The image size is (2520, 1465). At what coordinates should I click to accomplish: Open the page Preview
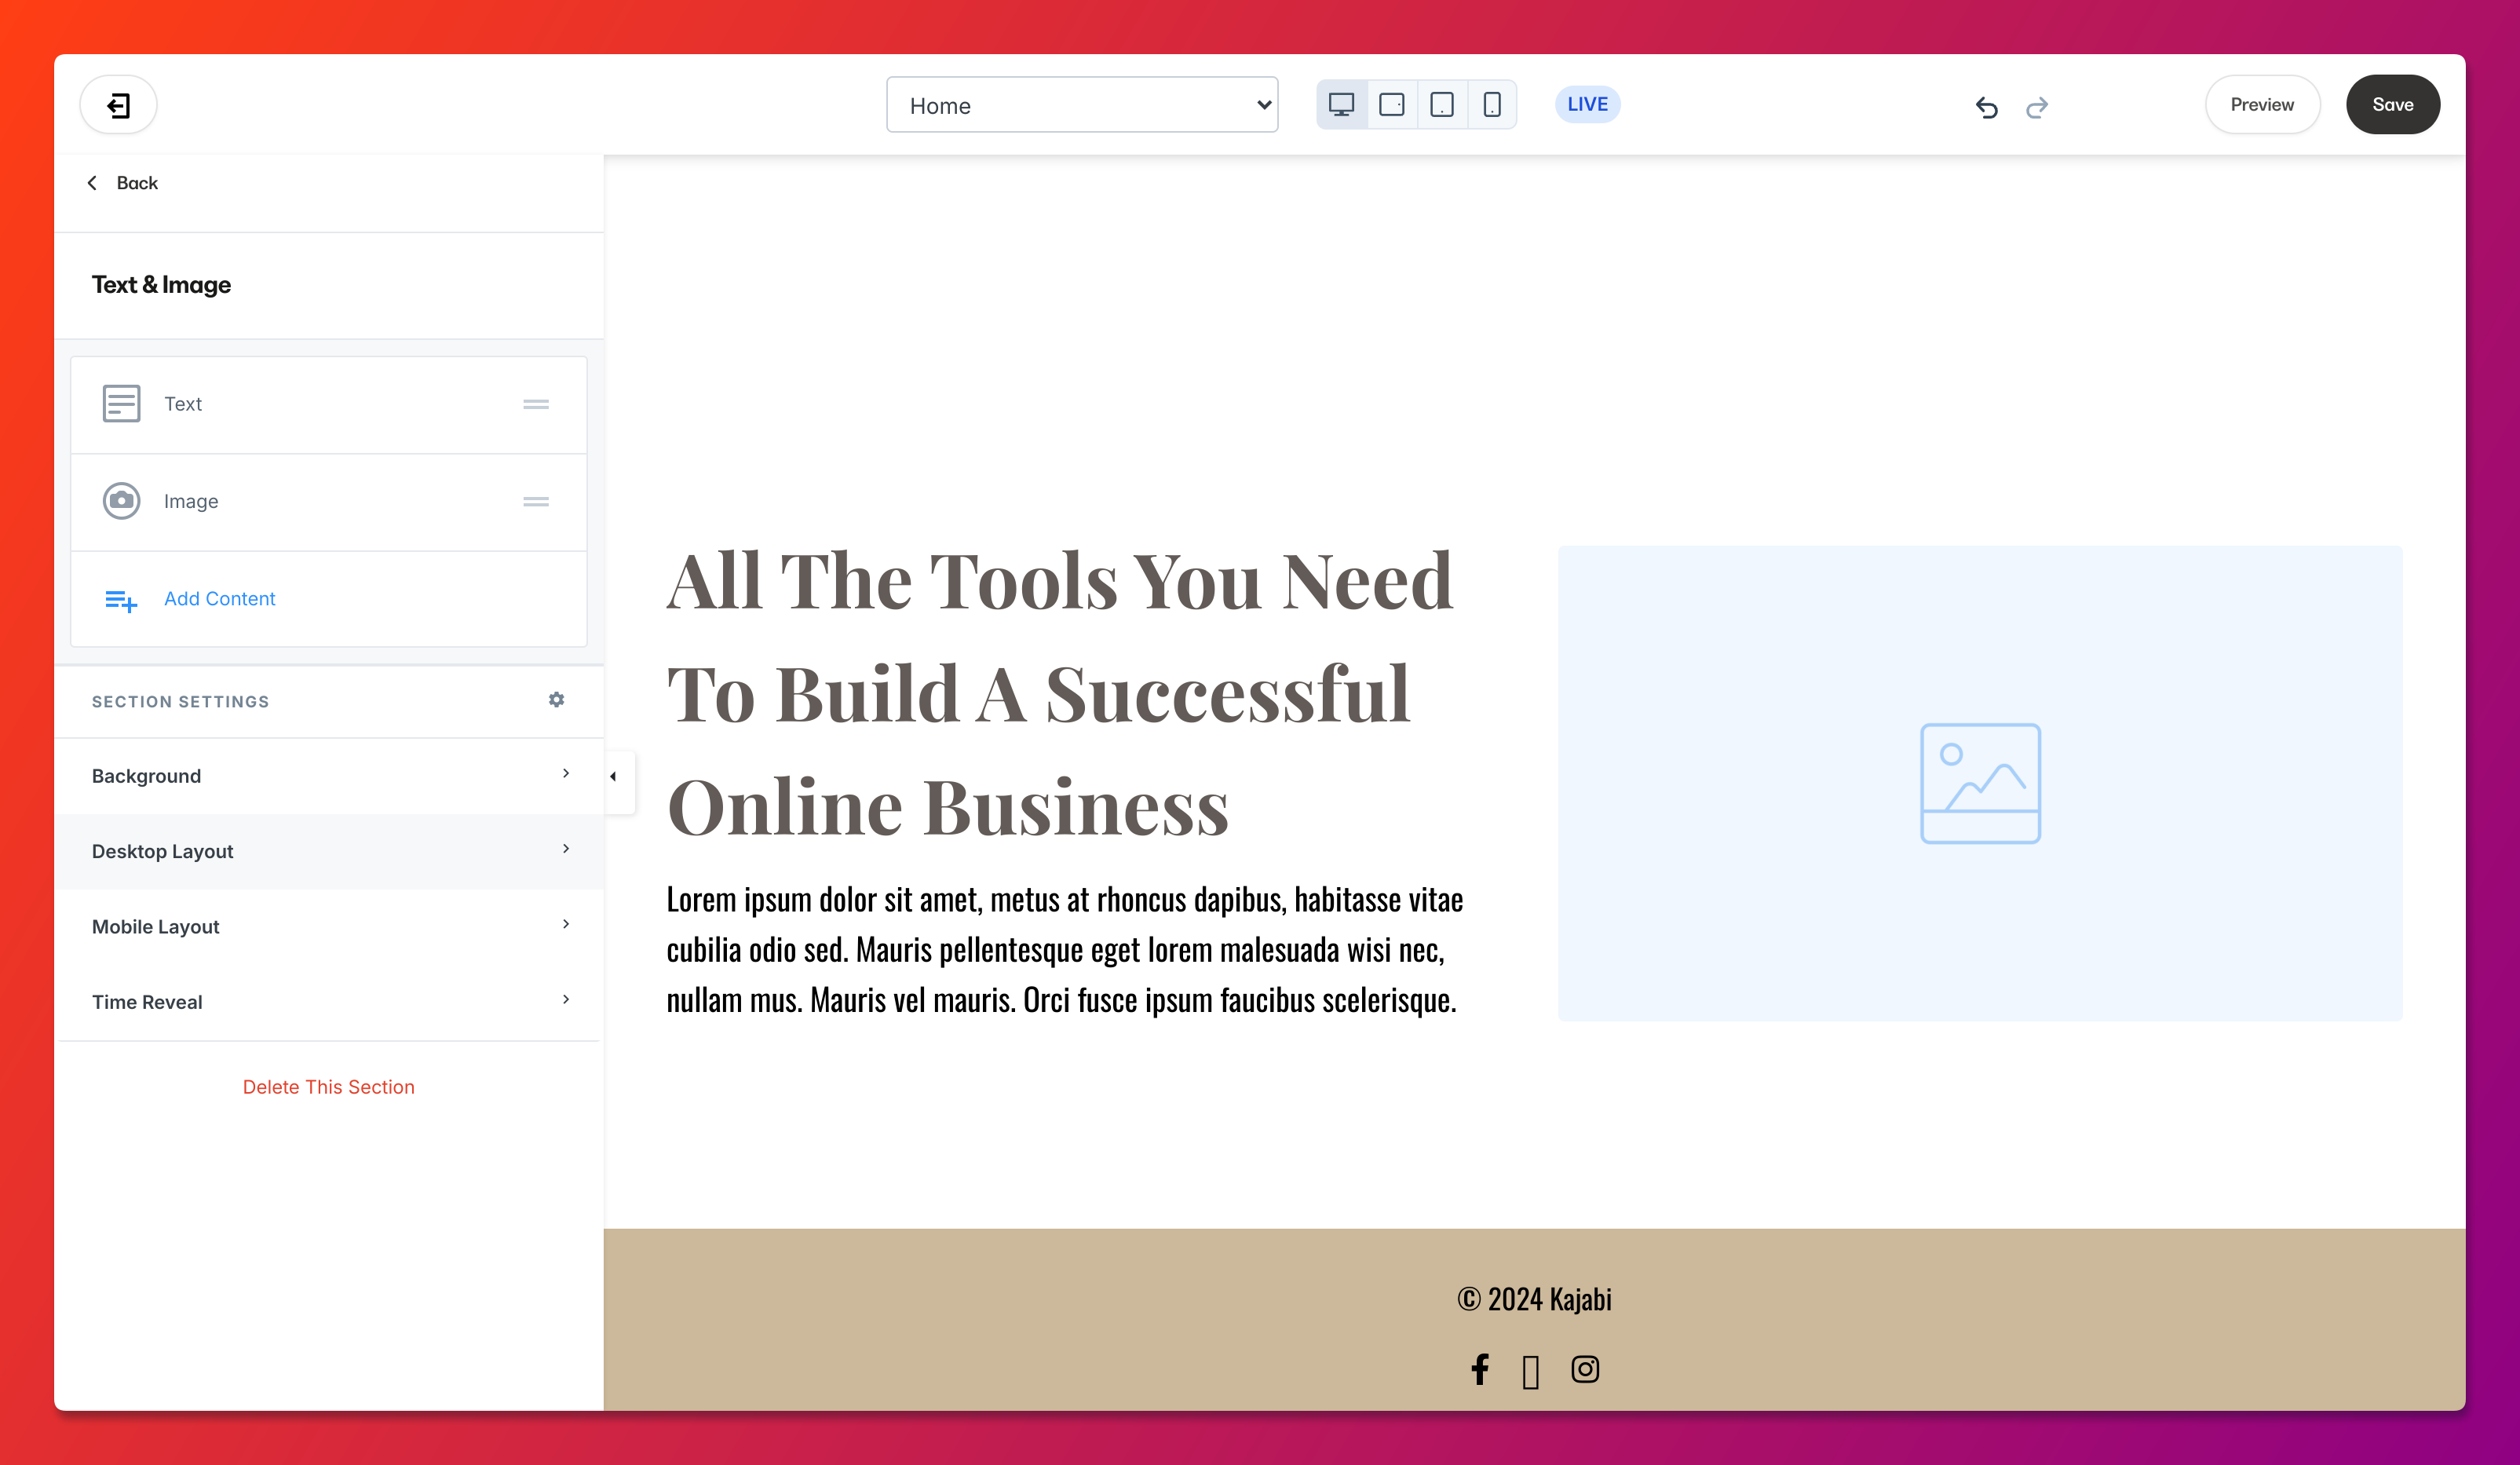click(2262, 105)
